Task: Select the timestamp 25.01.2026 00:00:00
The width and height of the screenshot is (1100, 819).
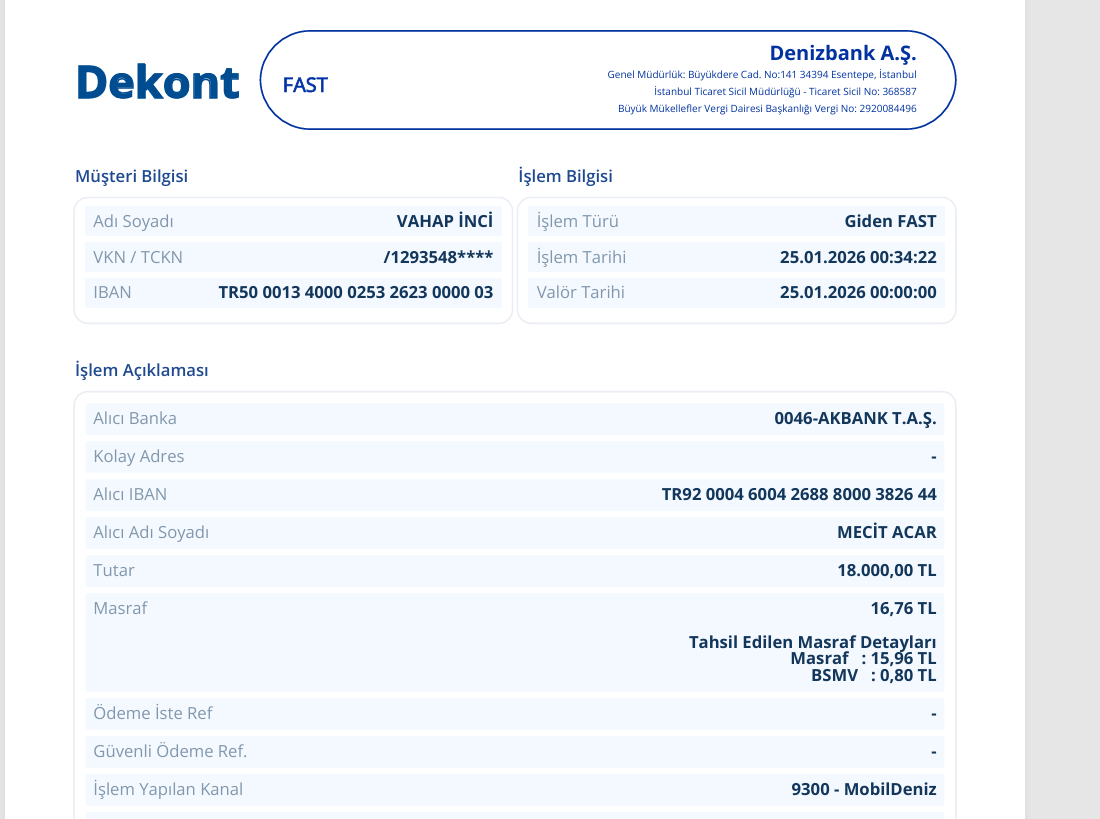Action: [x=858, y=292]
